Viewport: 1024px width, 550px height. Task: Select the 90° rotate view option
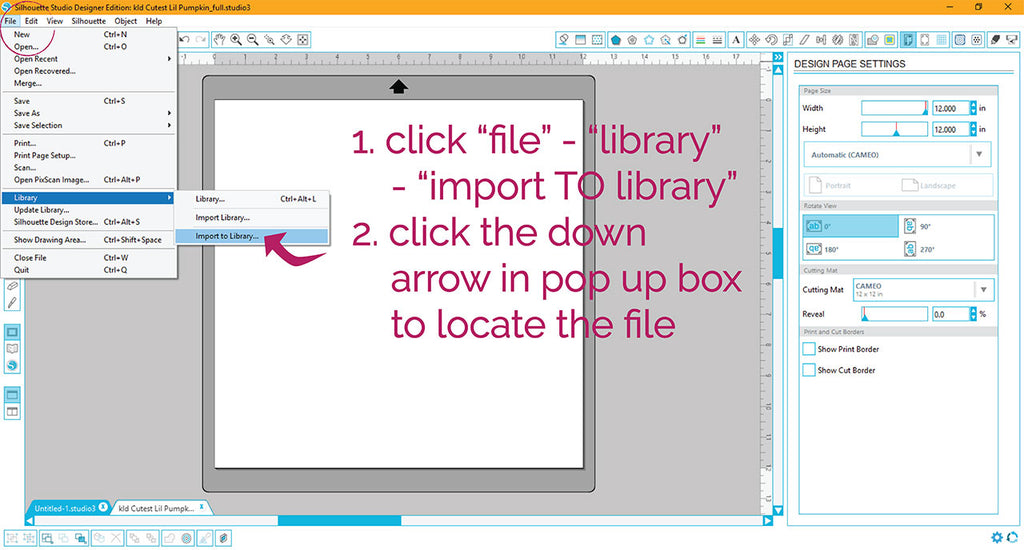click(x=946, y=226)
